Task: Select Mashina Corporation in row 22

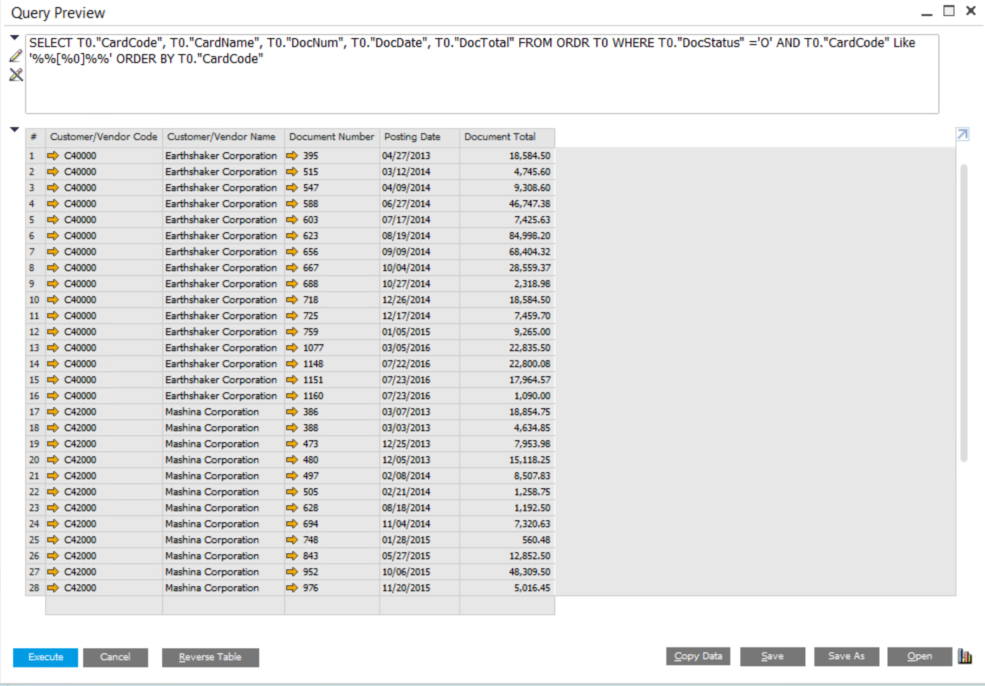Action: (223, 492)
